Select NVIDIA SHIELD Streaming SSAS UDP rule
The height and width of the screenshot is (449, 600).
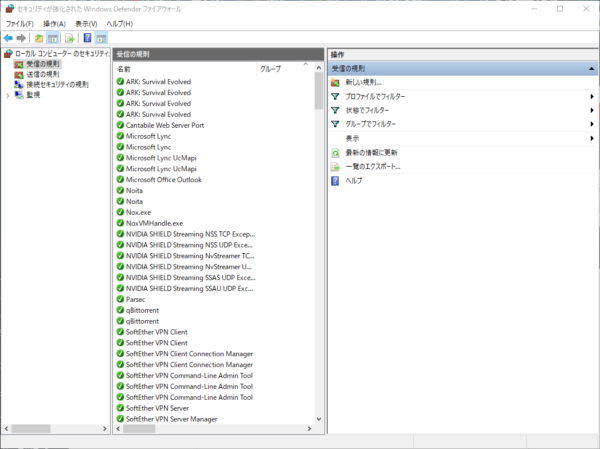[x=191, y=278]
